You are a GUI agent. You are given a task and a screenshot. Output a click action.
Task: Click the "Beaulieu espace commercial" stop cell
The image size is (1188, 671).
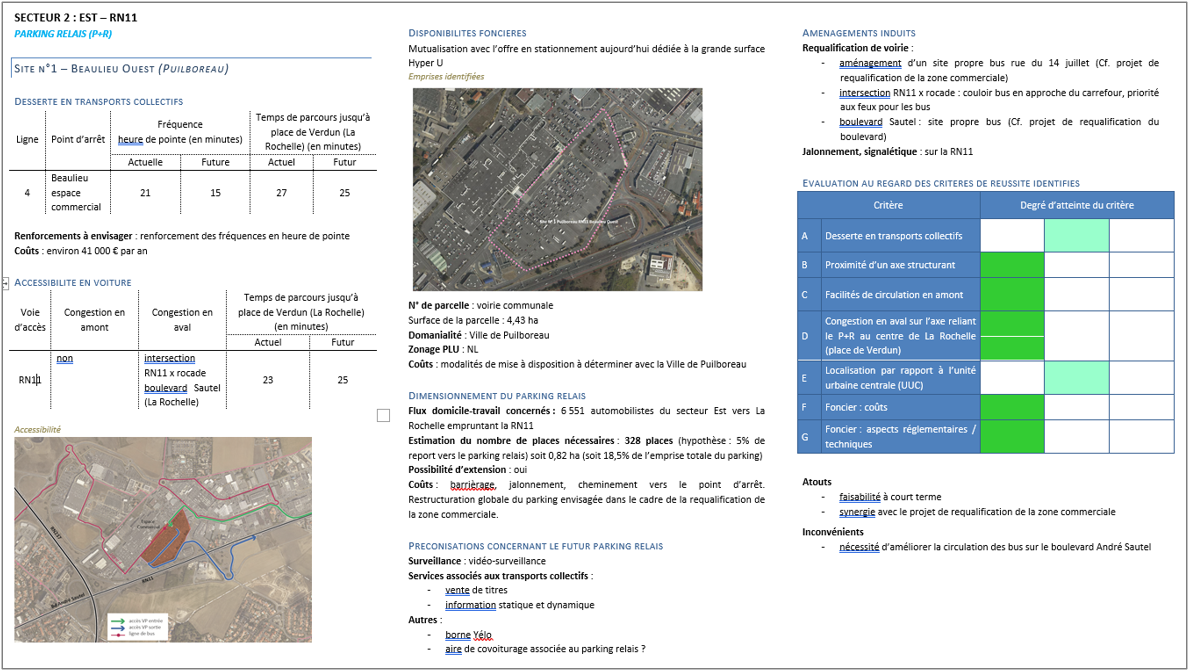tap(77, 192)
